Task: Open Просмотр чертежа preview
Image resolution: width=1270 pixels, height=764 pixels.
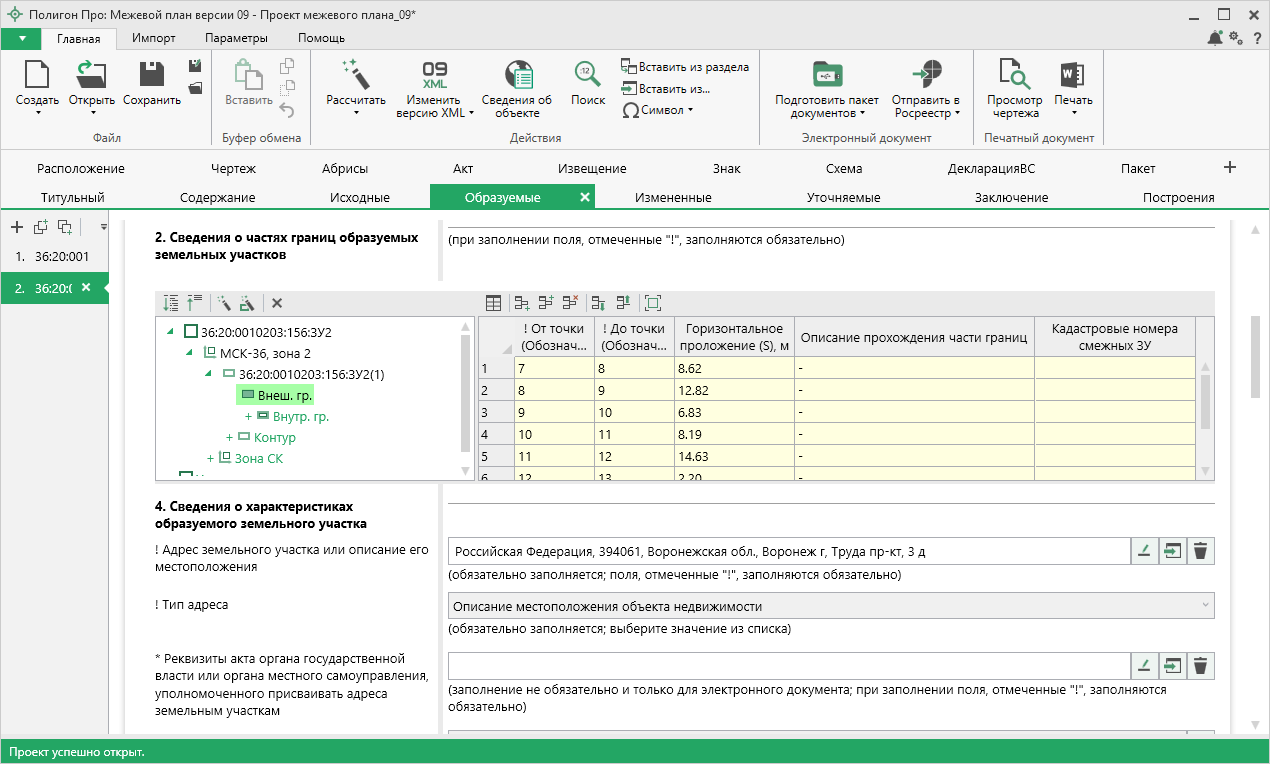Action: (1014, 74)
